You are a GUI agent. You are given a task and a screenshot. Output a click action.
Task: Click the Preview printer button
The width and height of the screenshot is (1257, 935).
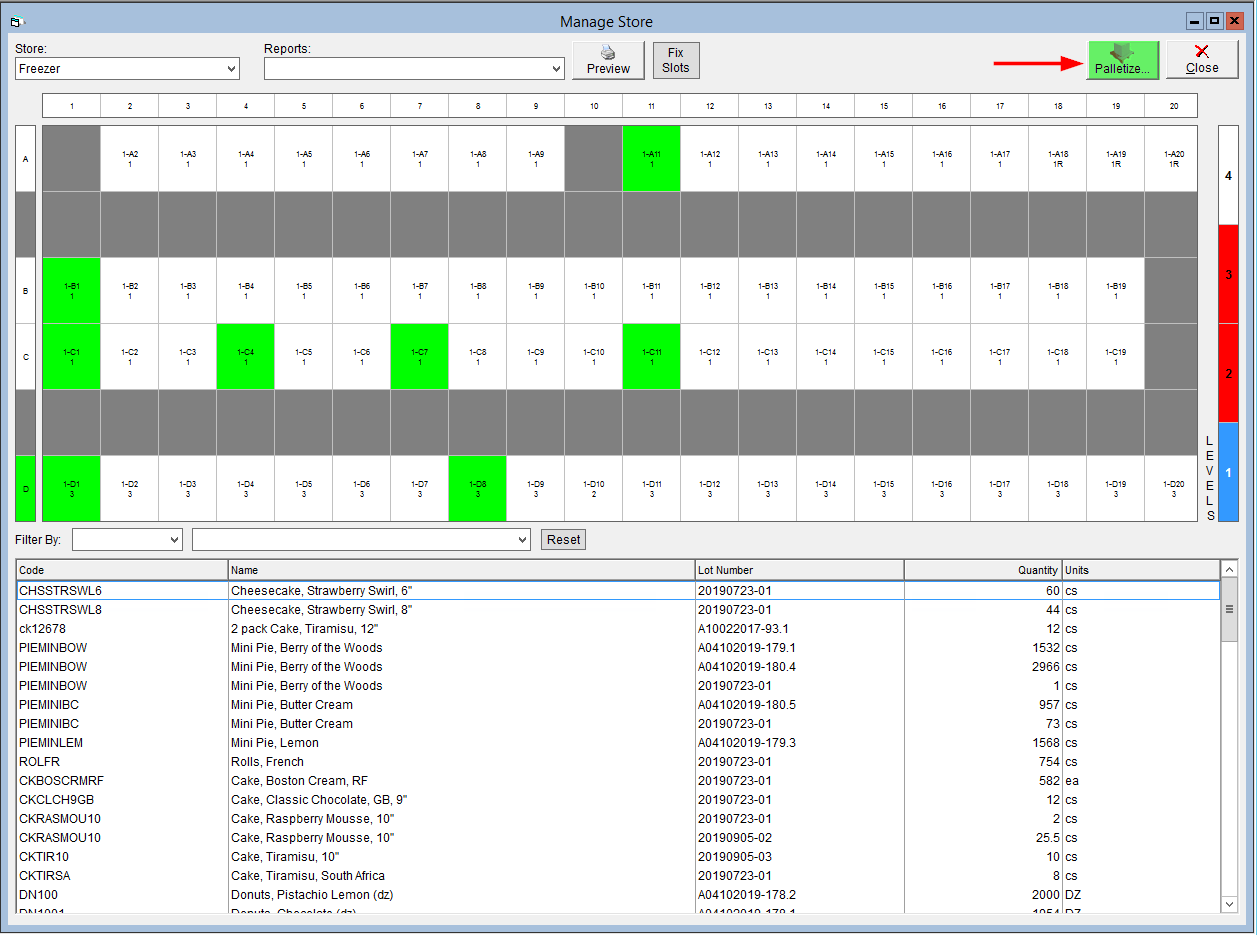coord(608,60)
